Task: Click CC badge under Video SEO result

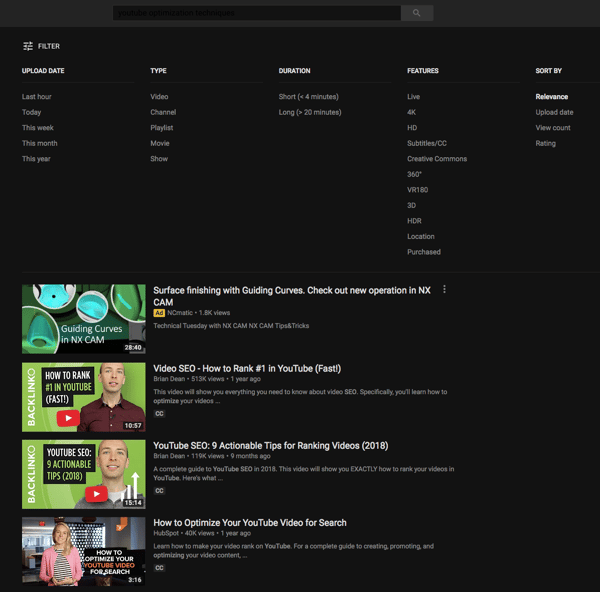Action: [159, 413]
